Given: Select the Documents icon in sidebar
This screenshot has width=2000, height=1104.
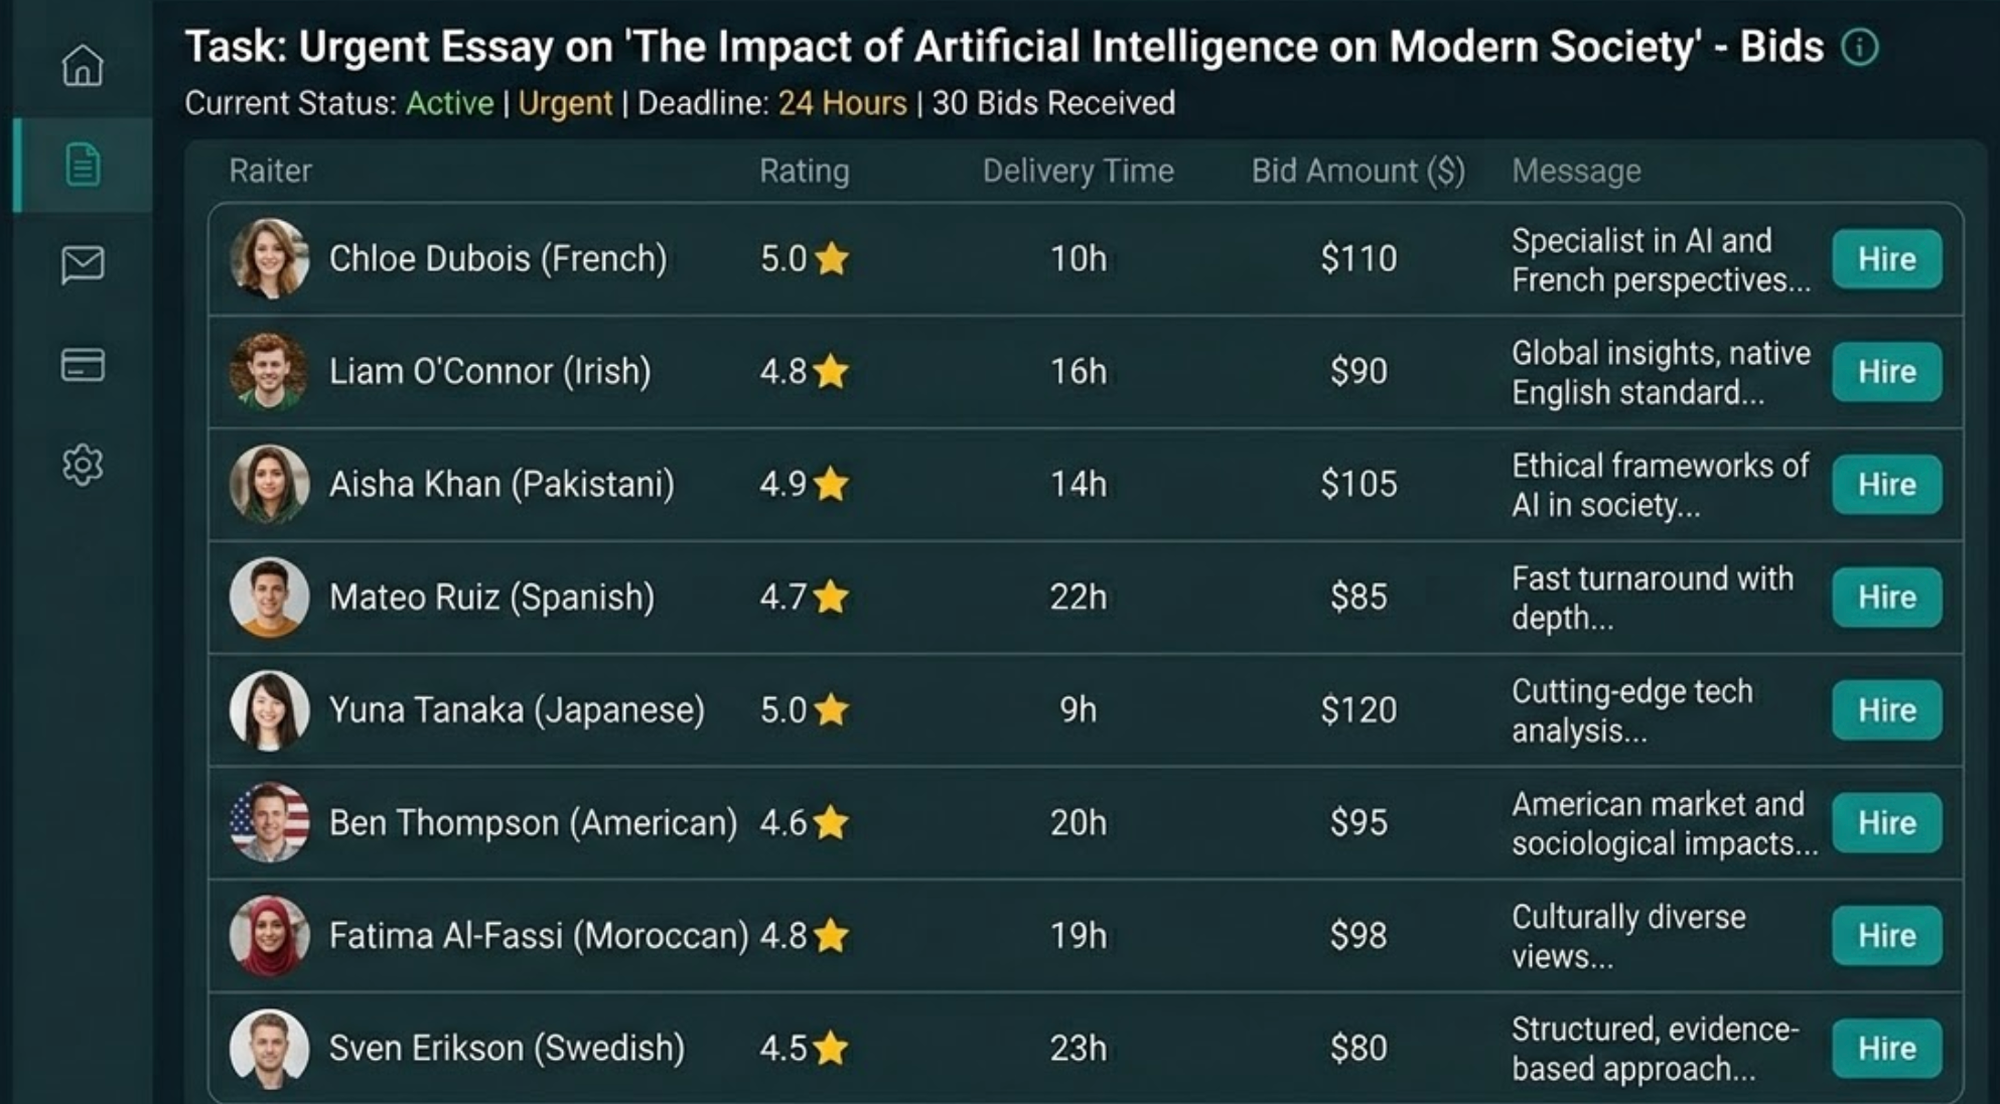Looking at the screenshot, I should click(x=82, y=165).
